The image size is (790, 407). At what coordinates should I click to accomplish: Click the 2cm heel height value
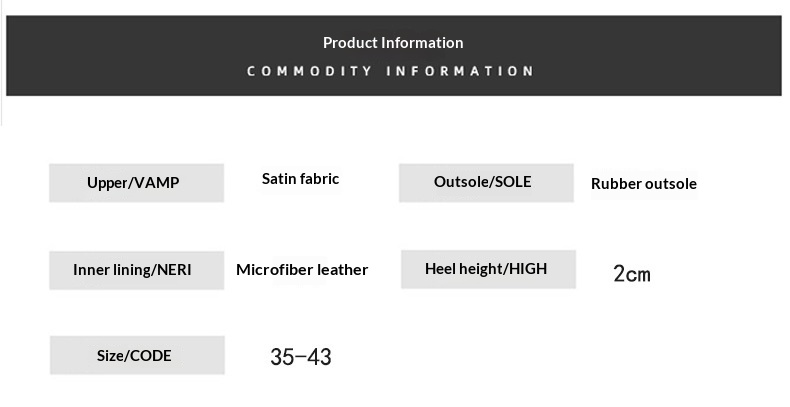pyautogui.click(x=632, y=275)
